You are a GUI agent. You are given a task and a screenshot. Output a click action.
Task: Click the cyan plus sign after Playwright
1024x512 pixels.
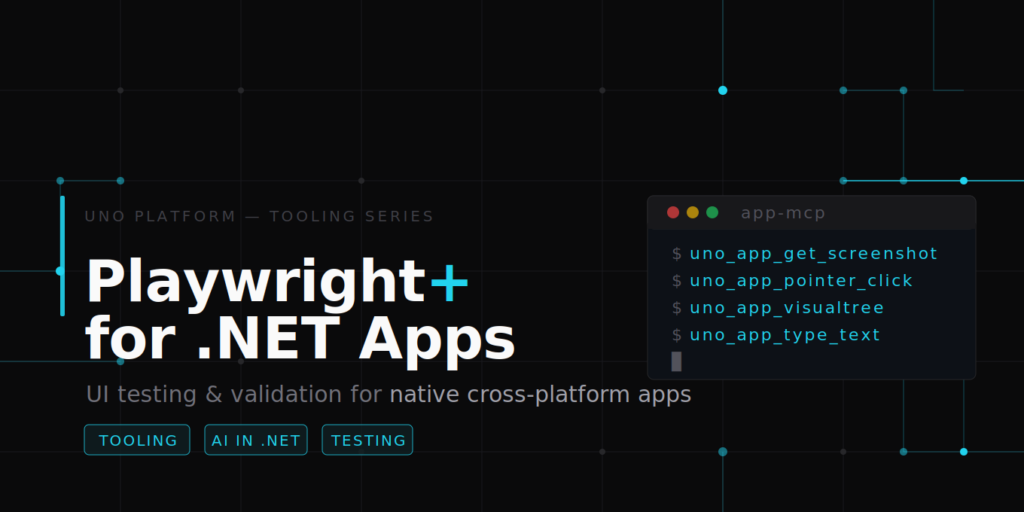click(449, 281)
